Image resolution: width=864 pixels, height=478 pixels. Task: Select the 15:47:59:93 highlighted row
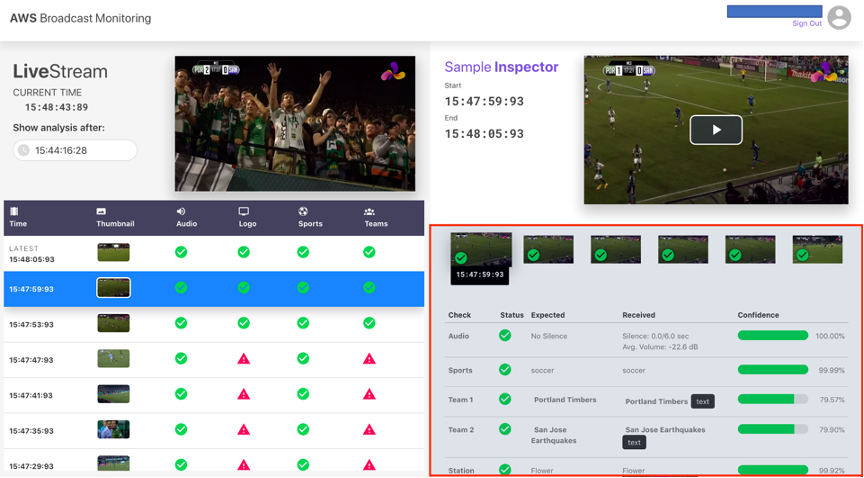pos(214,289)
